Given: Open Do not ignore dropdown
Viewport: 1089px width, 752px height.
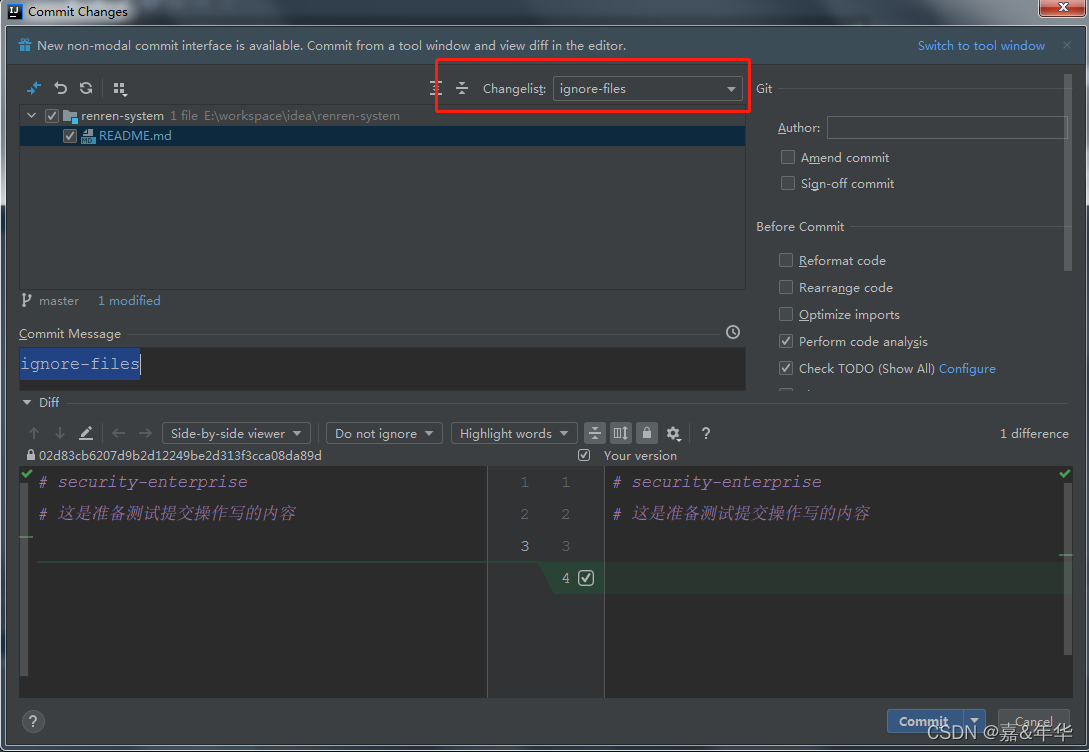Looking at the screenshot, I should [x=384, y=433].
